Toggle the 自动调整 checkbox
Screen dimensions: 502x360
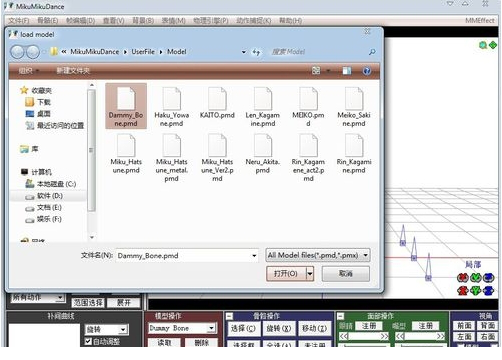click(x=88, y=341)
